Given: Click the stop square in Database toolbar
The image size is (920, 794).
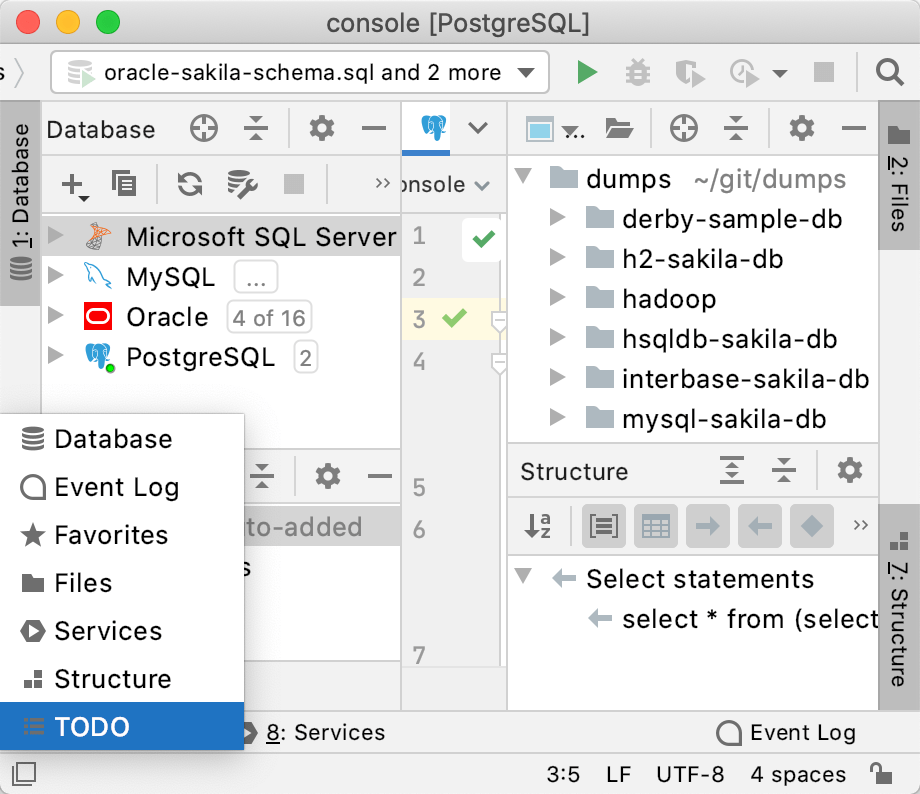Looking at the screenshot, I should pyautogui.click(x=294, y=184).
